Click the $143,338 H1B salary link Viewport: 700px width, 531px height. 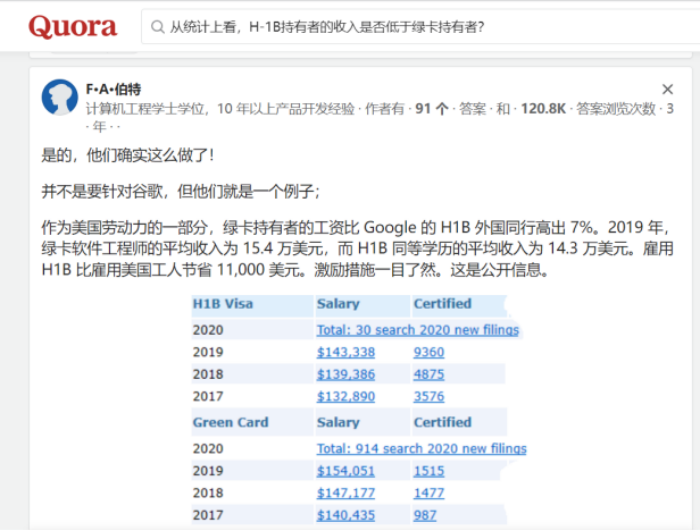click(x=345, y=352)
